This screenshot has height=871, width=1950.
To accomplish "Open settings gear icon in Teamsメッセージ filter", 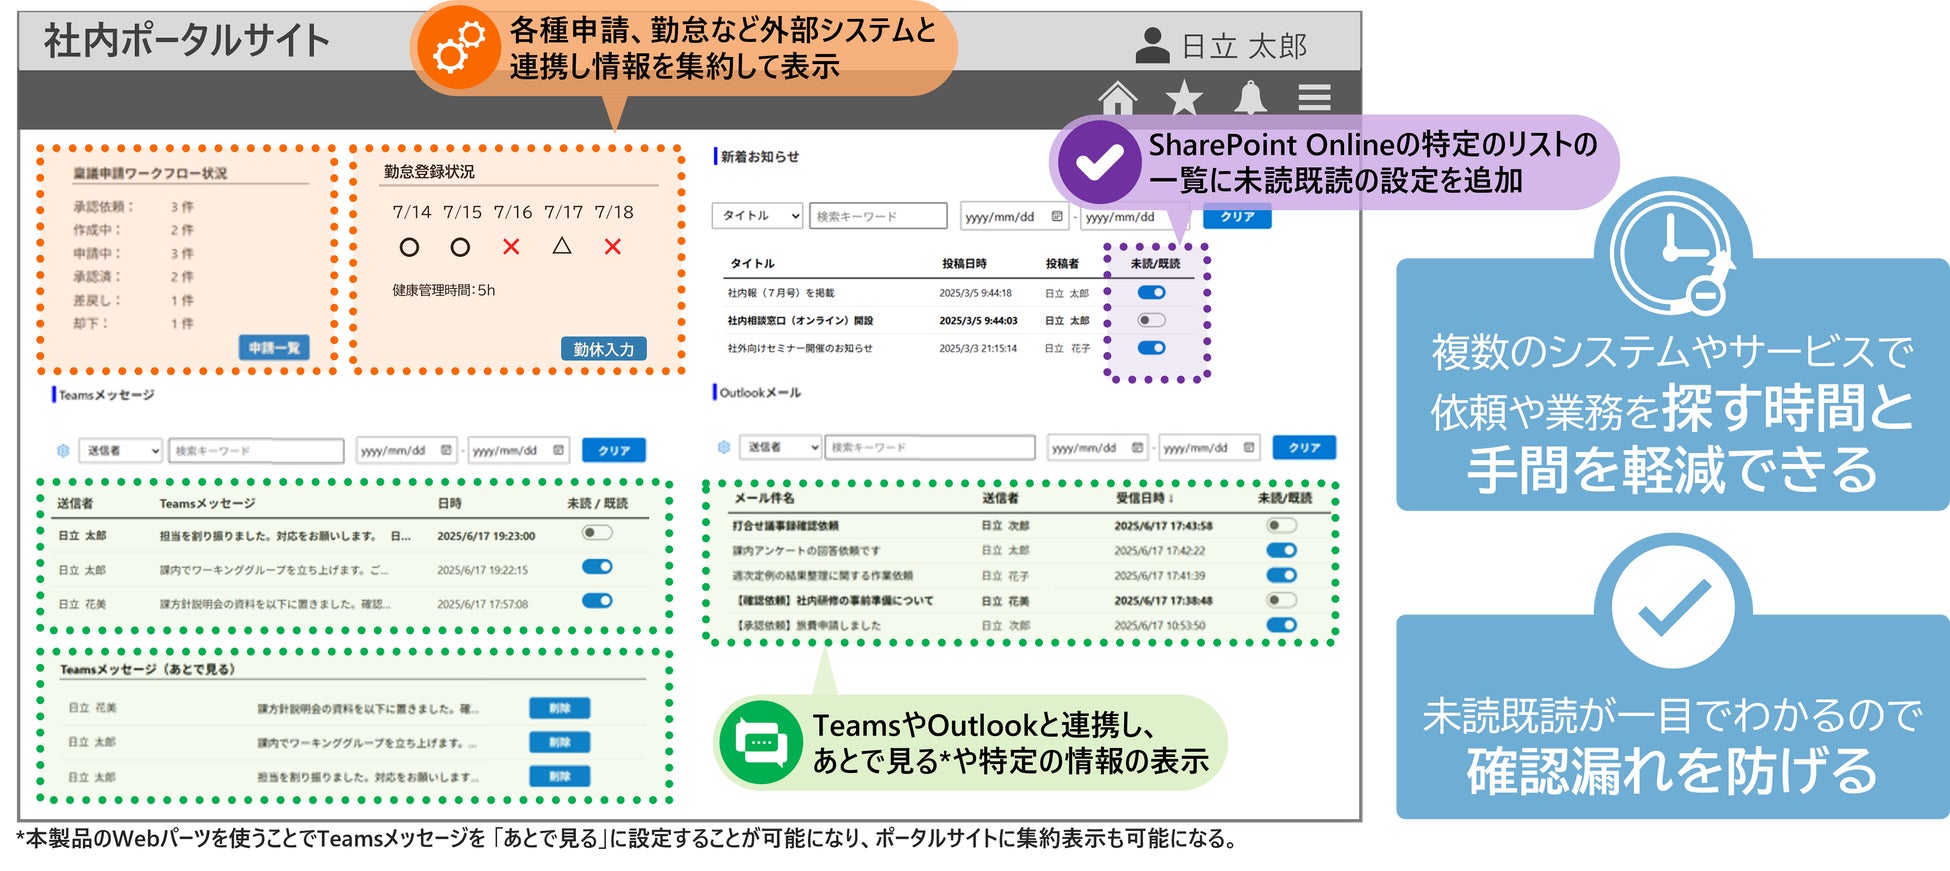I will pos(63,451).
